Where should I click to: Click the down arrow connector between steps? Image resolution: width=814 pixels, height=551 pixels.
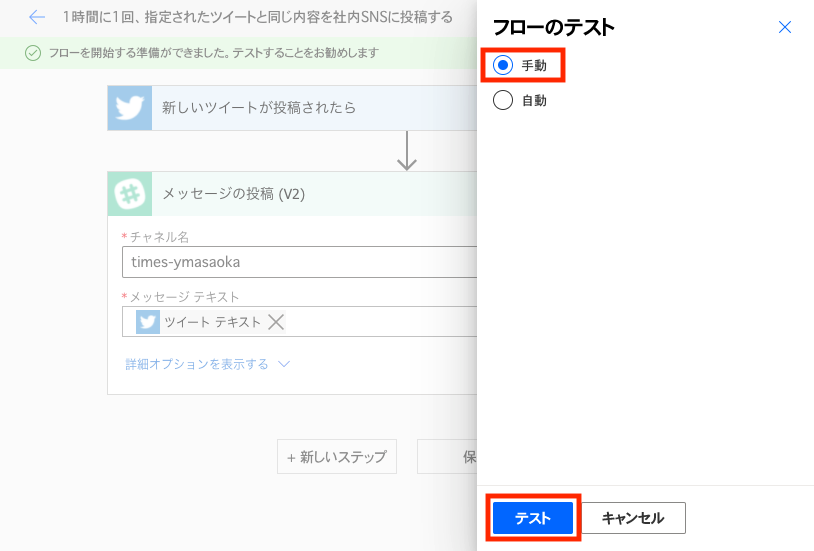406,151
